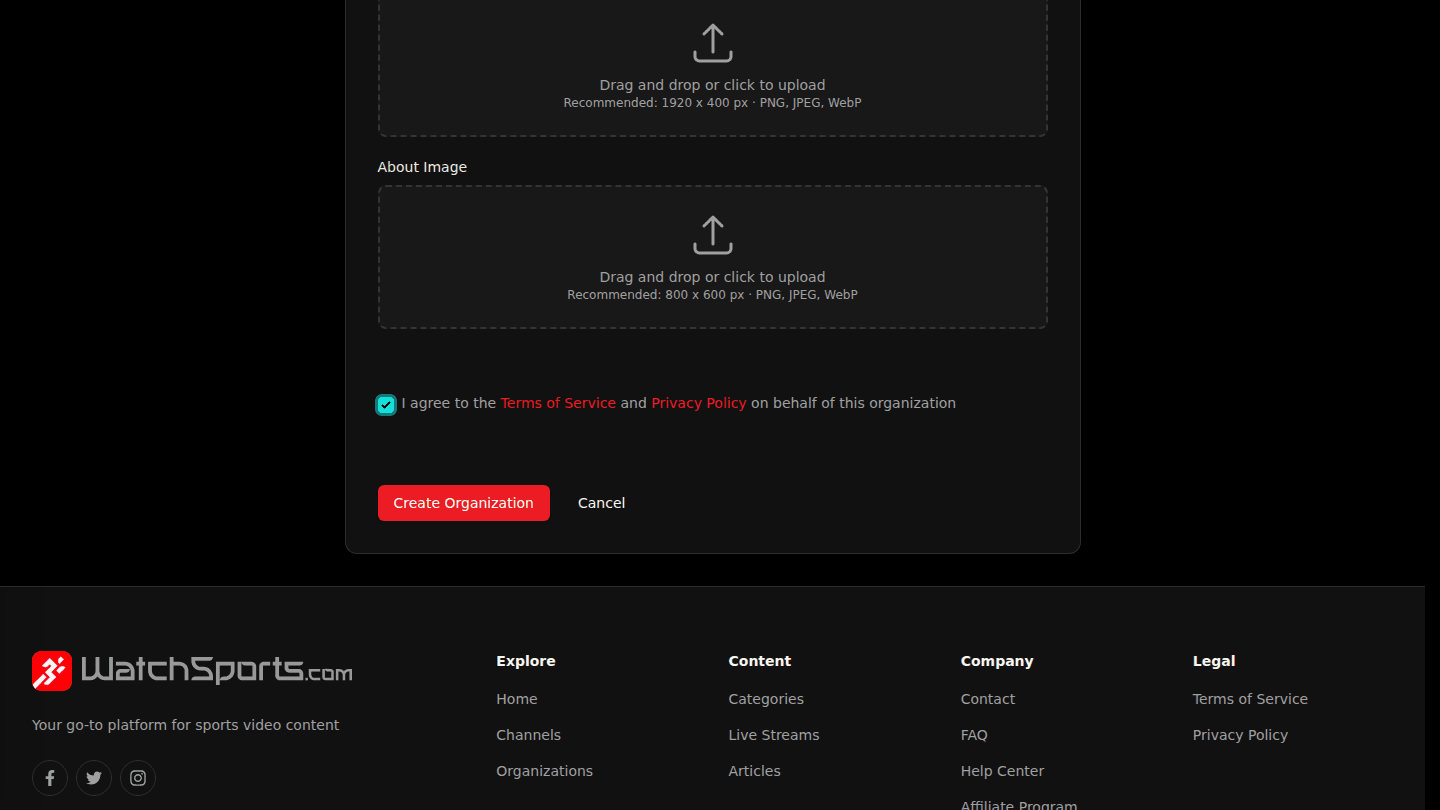Open the Twitter social icon
This screenshot has height=810, width=1440.
pos(94,778)
